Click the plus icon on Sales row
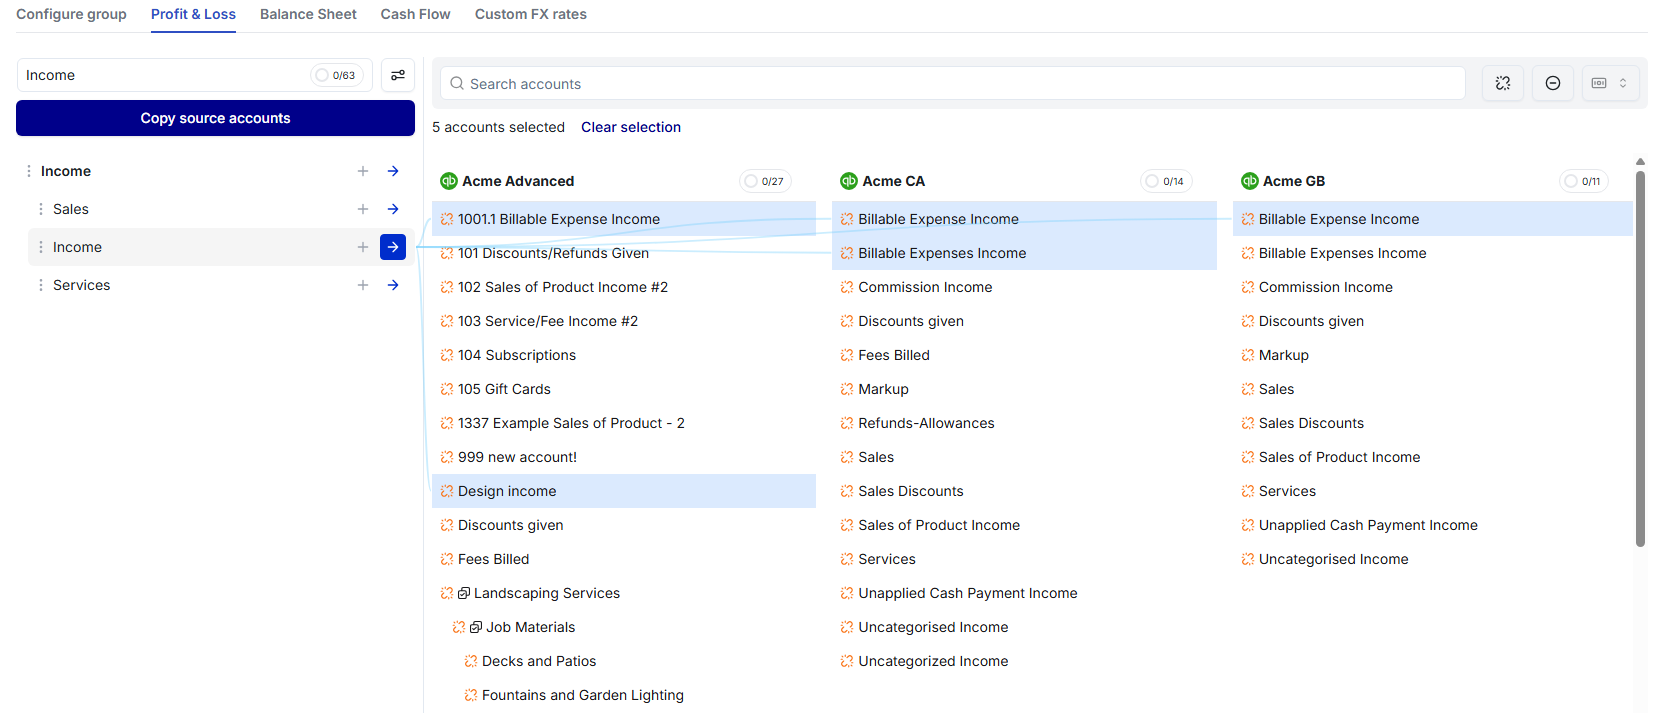This screenshot has height=713, width=1661. [x=363, y=209]
